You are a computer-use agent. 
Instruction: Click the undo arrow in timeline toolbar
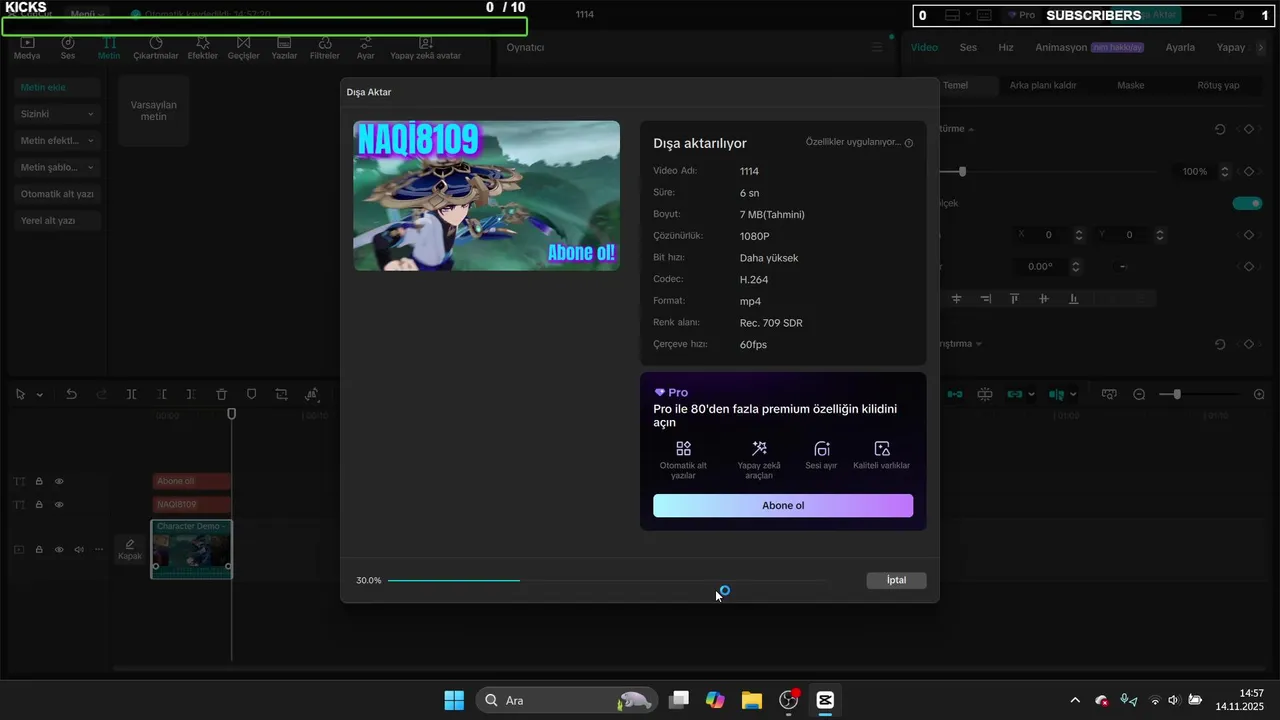(x=71, y=395)
